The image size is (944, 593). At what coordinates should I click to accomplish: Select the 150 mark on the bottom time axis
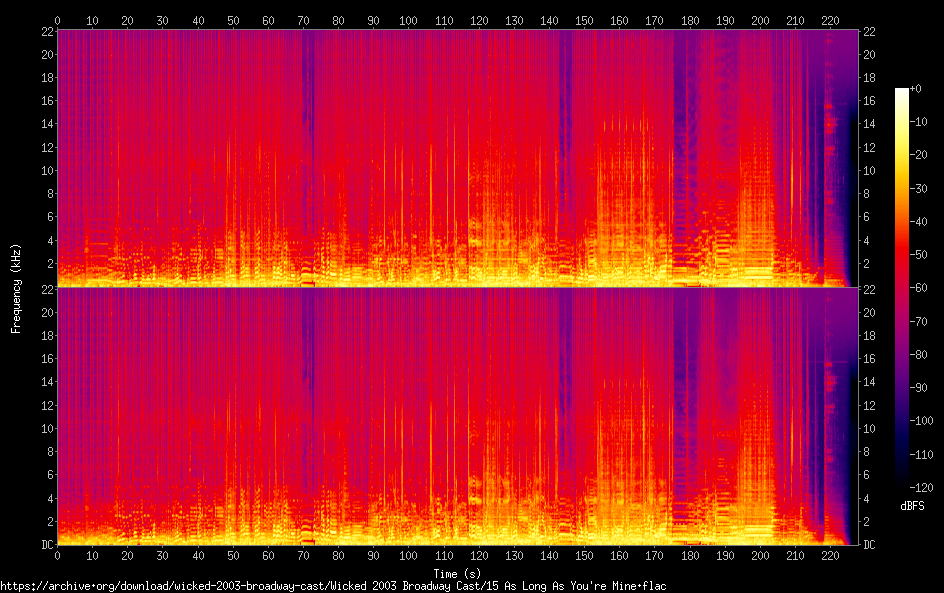(x=582, y=555)
